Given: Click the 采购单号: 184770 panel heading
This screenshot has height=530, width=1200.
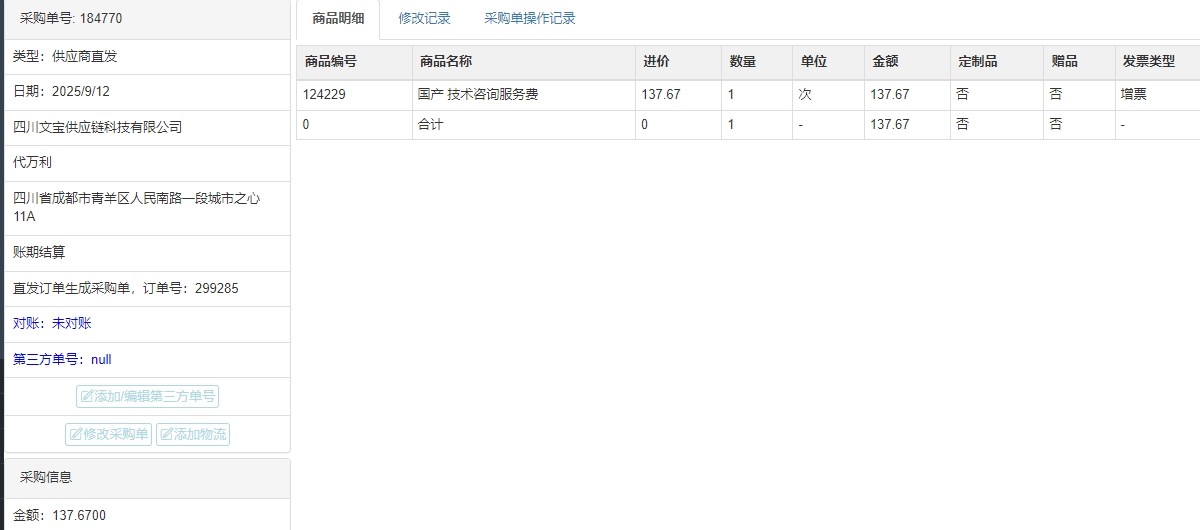Looking at the screenshot, I should pyautogui.click(x=71, y=19).
